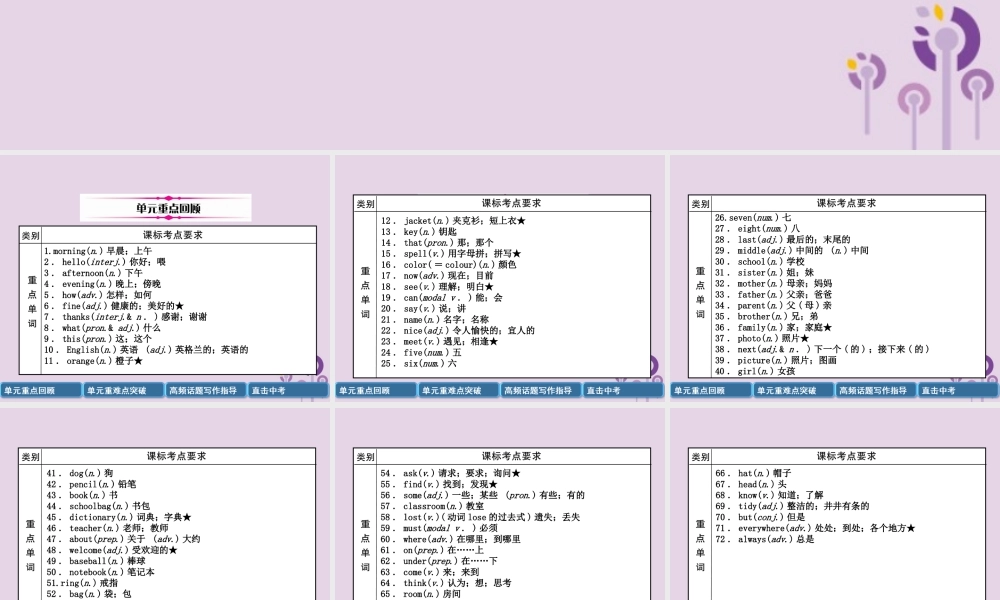
Task: Select the row '45. dictionary(n.) 词典；字典★'
Action: tap(119, 517)
